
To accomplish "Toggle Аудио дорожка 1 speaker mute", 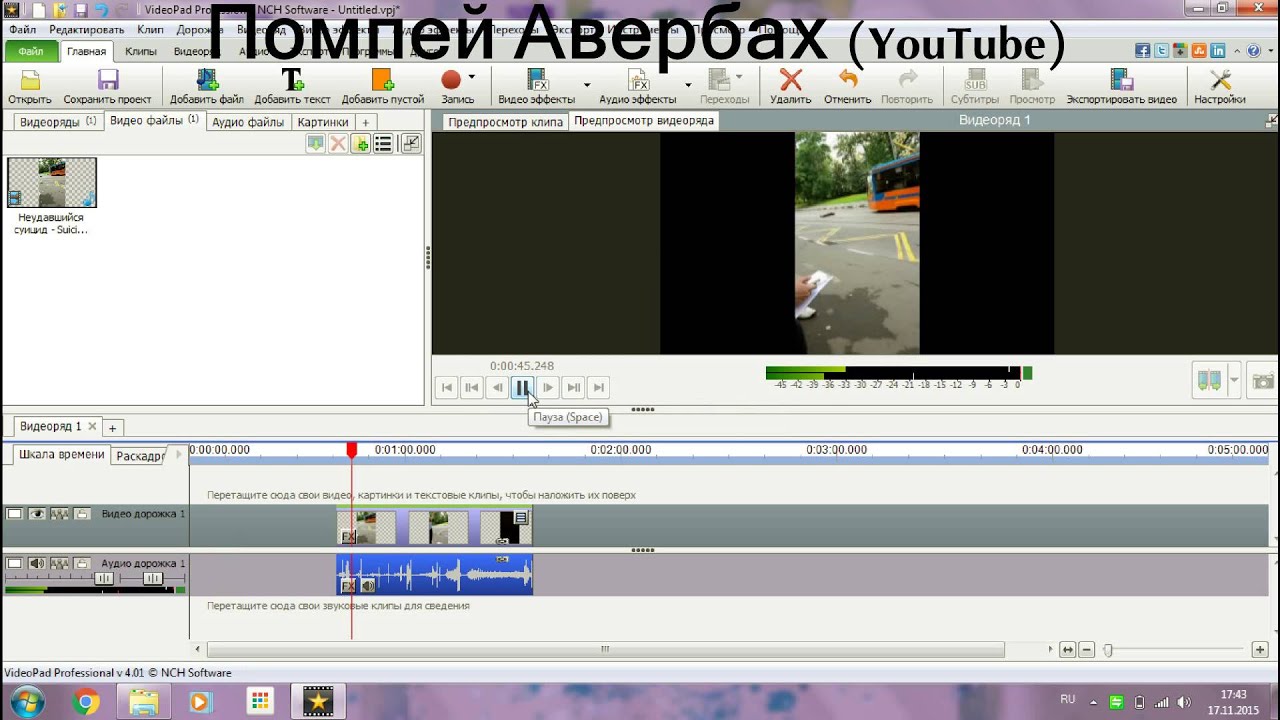I will [37, 564].
